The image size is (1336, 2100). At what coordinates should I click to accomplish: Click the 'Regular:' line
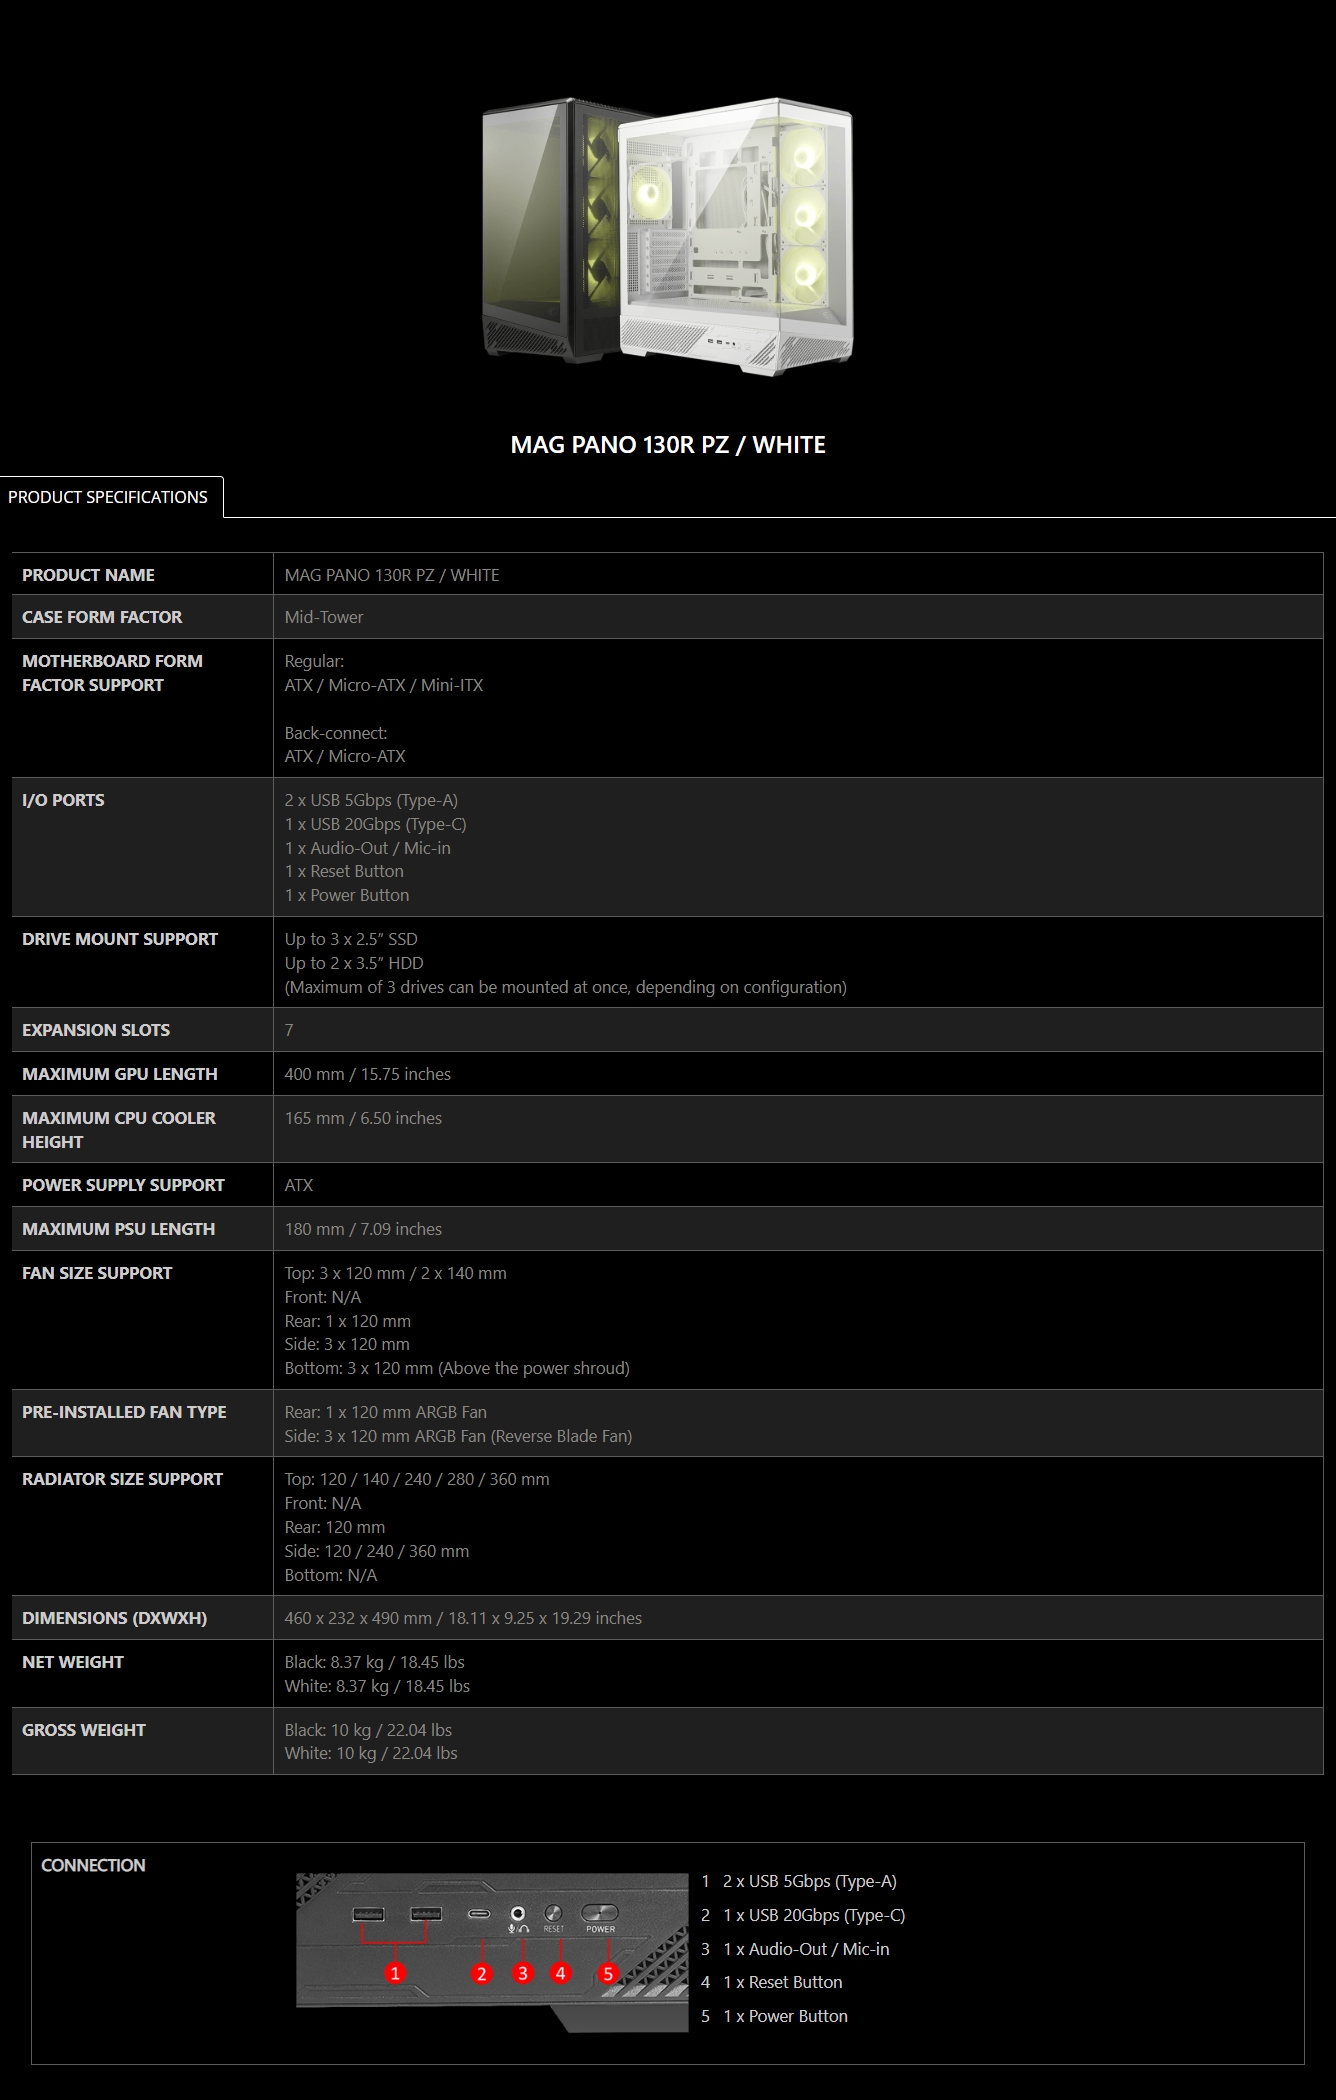click(314, 661)
